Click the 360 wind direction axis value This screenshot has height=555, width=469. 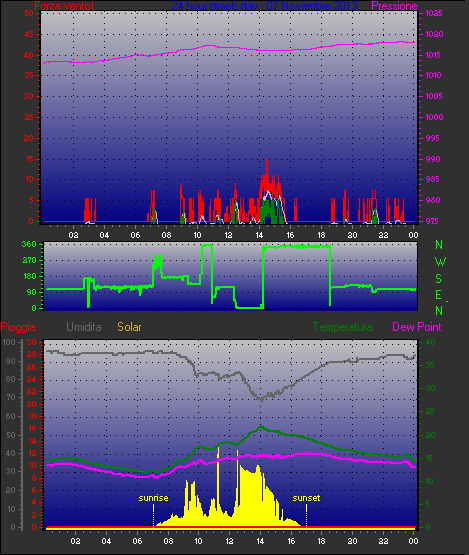pyautogui.click(x=29, y=244)
